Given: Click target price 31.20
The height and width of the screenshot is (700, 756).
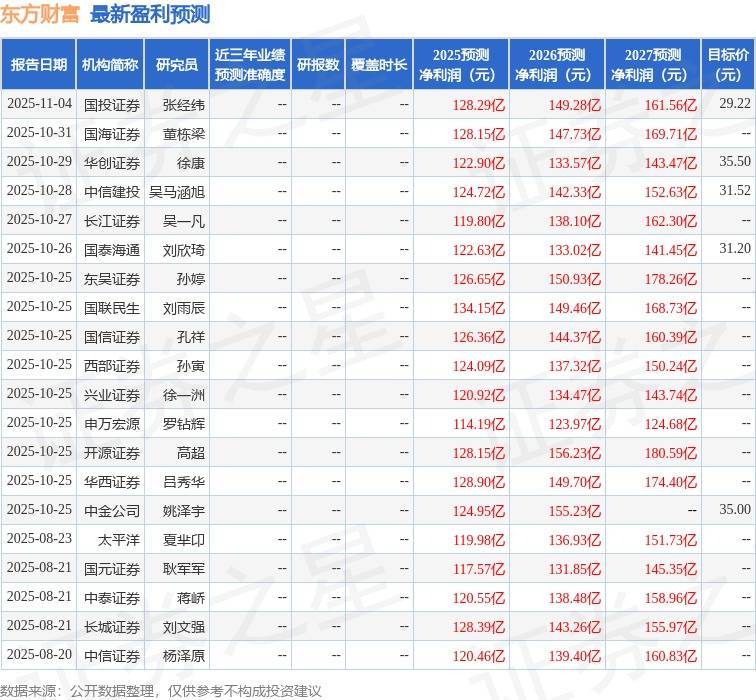Looking at the screenshot, I should 735,248.
